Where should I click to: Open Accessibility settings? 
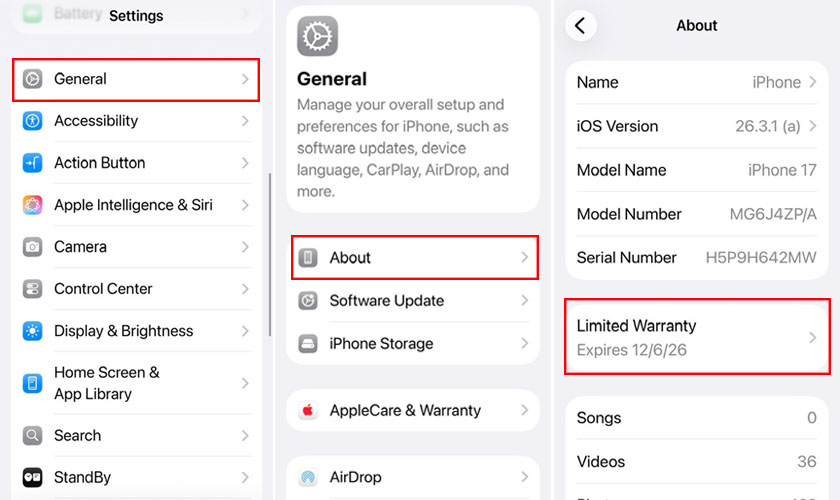(136, 121)
